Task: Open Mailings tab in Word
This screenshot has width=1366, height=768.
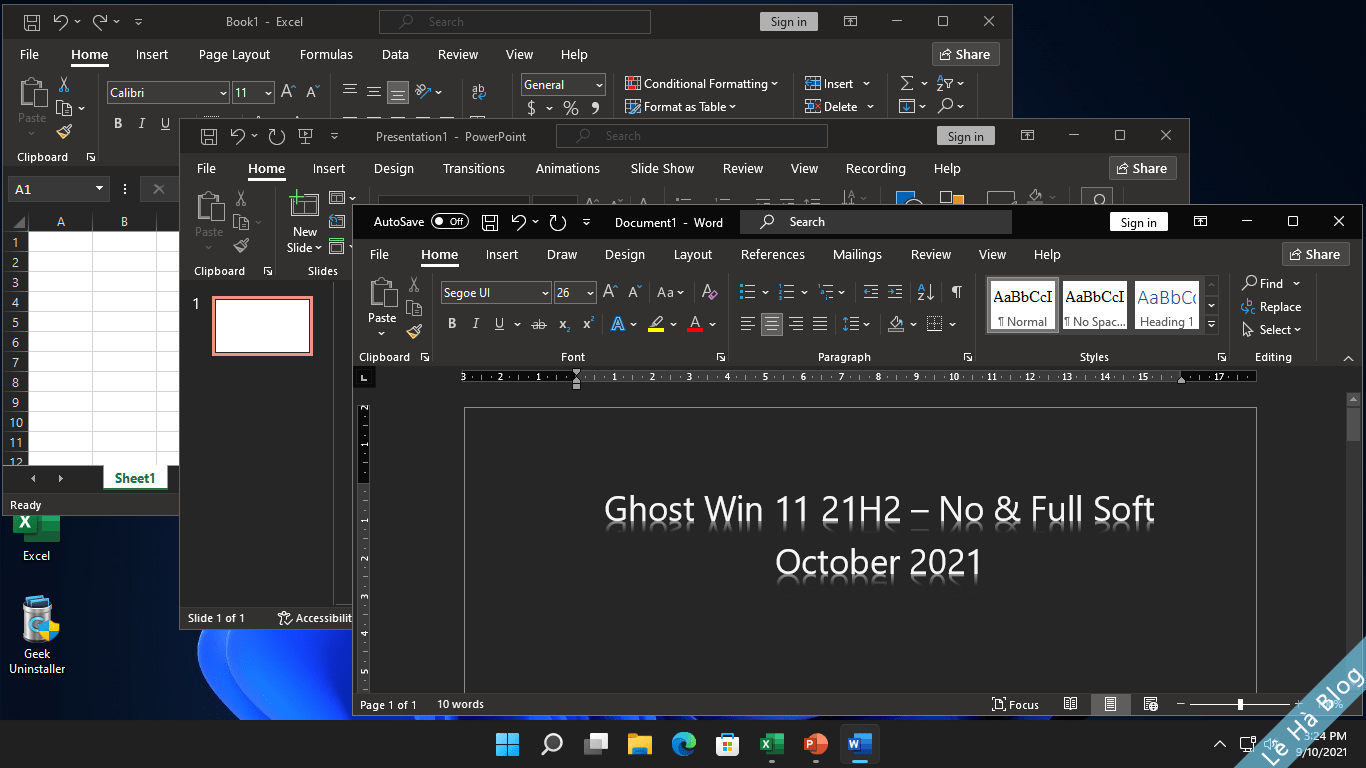Action: click(857, 255)
